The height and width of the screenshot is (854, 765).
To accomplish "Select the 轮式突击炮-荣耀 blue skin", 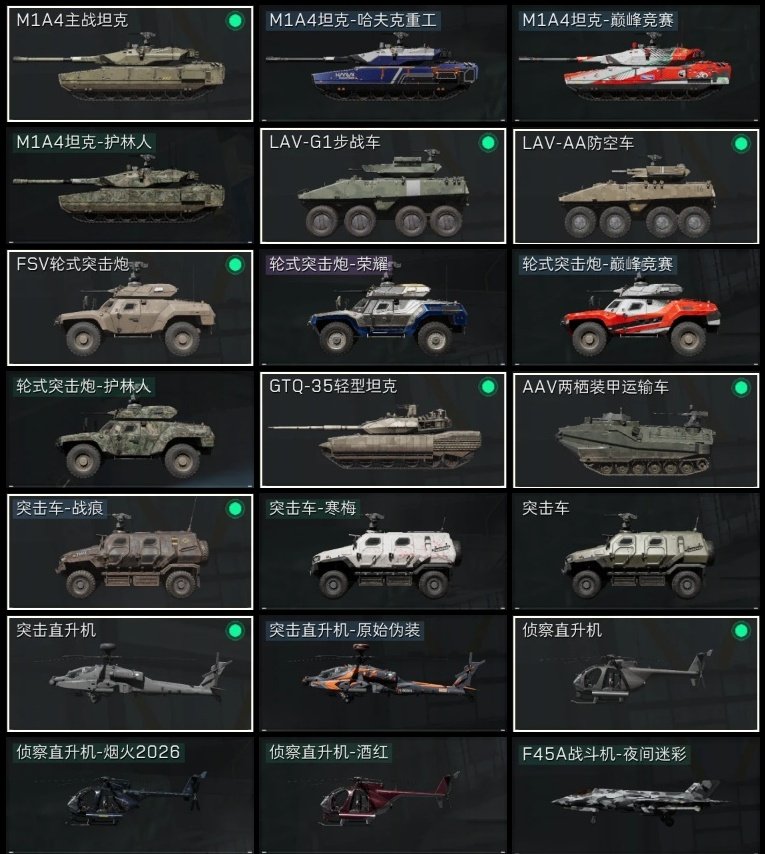I will pos(383,308).
